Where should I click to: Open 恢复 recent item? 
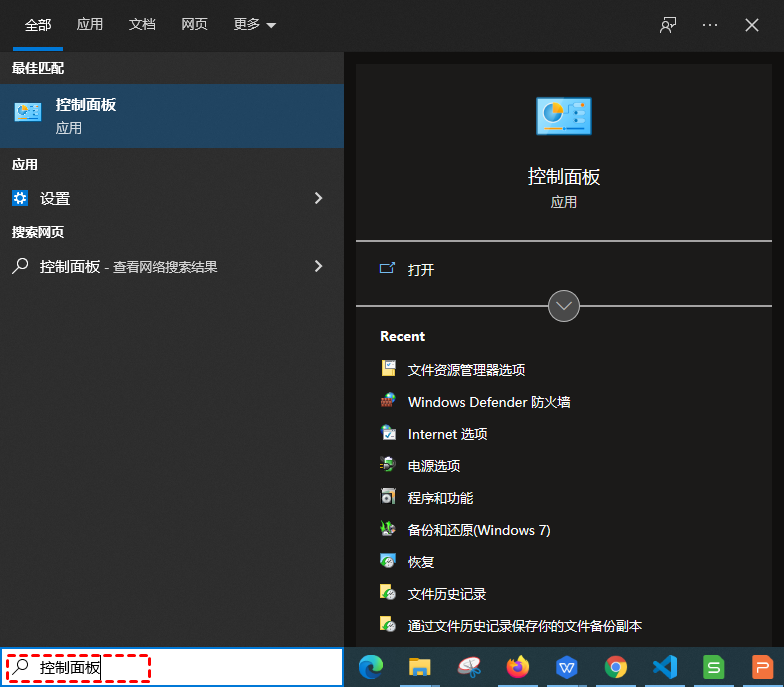[420, 562]
